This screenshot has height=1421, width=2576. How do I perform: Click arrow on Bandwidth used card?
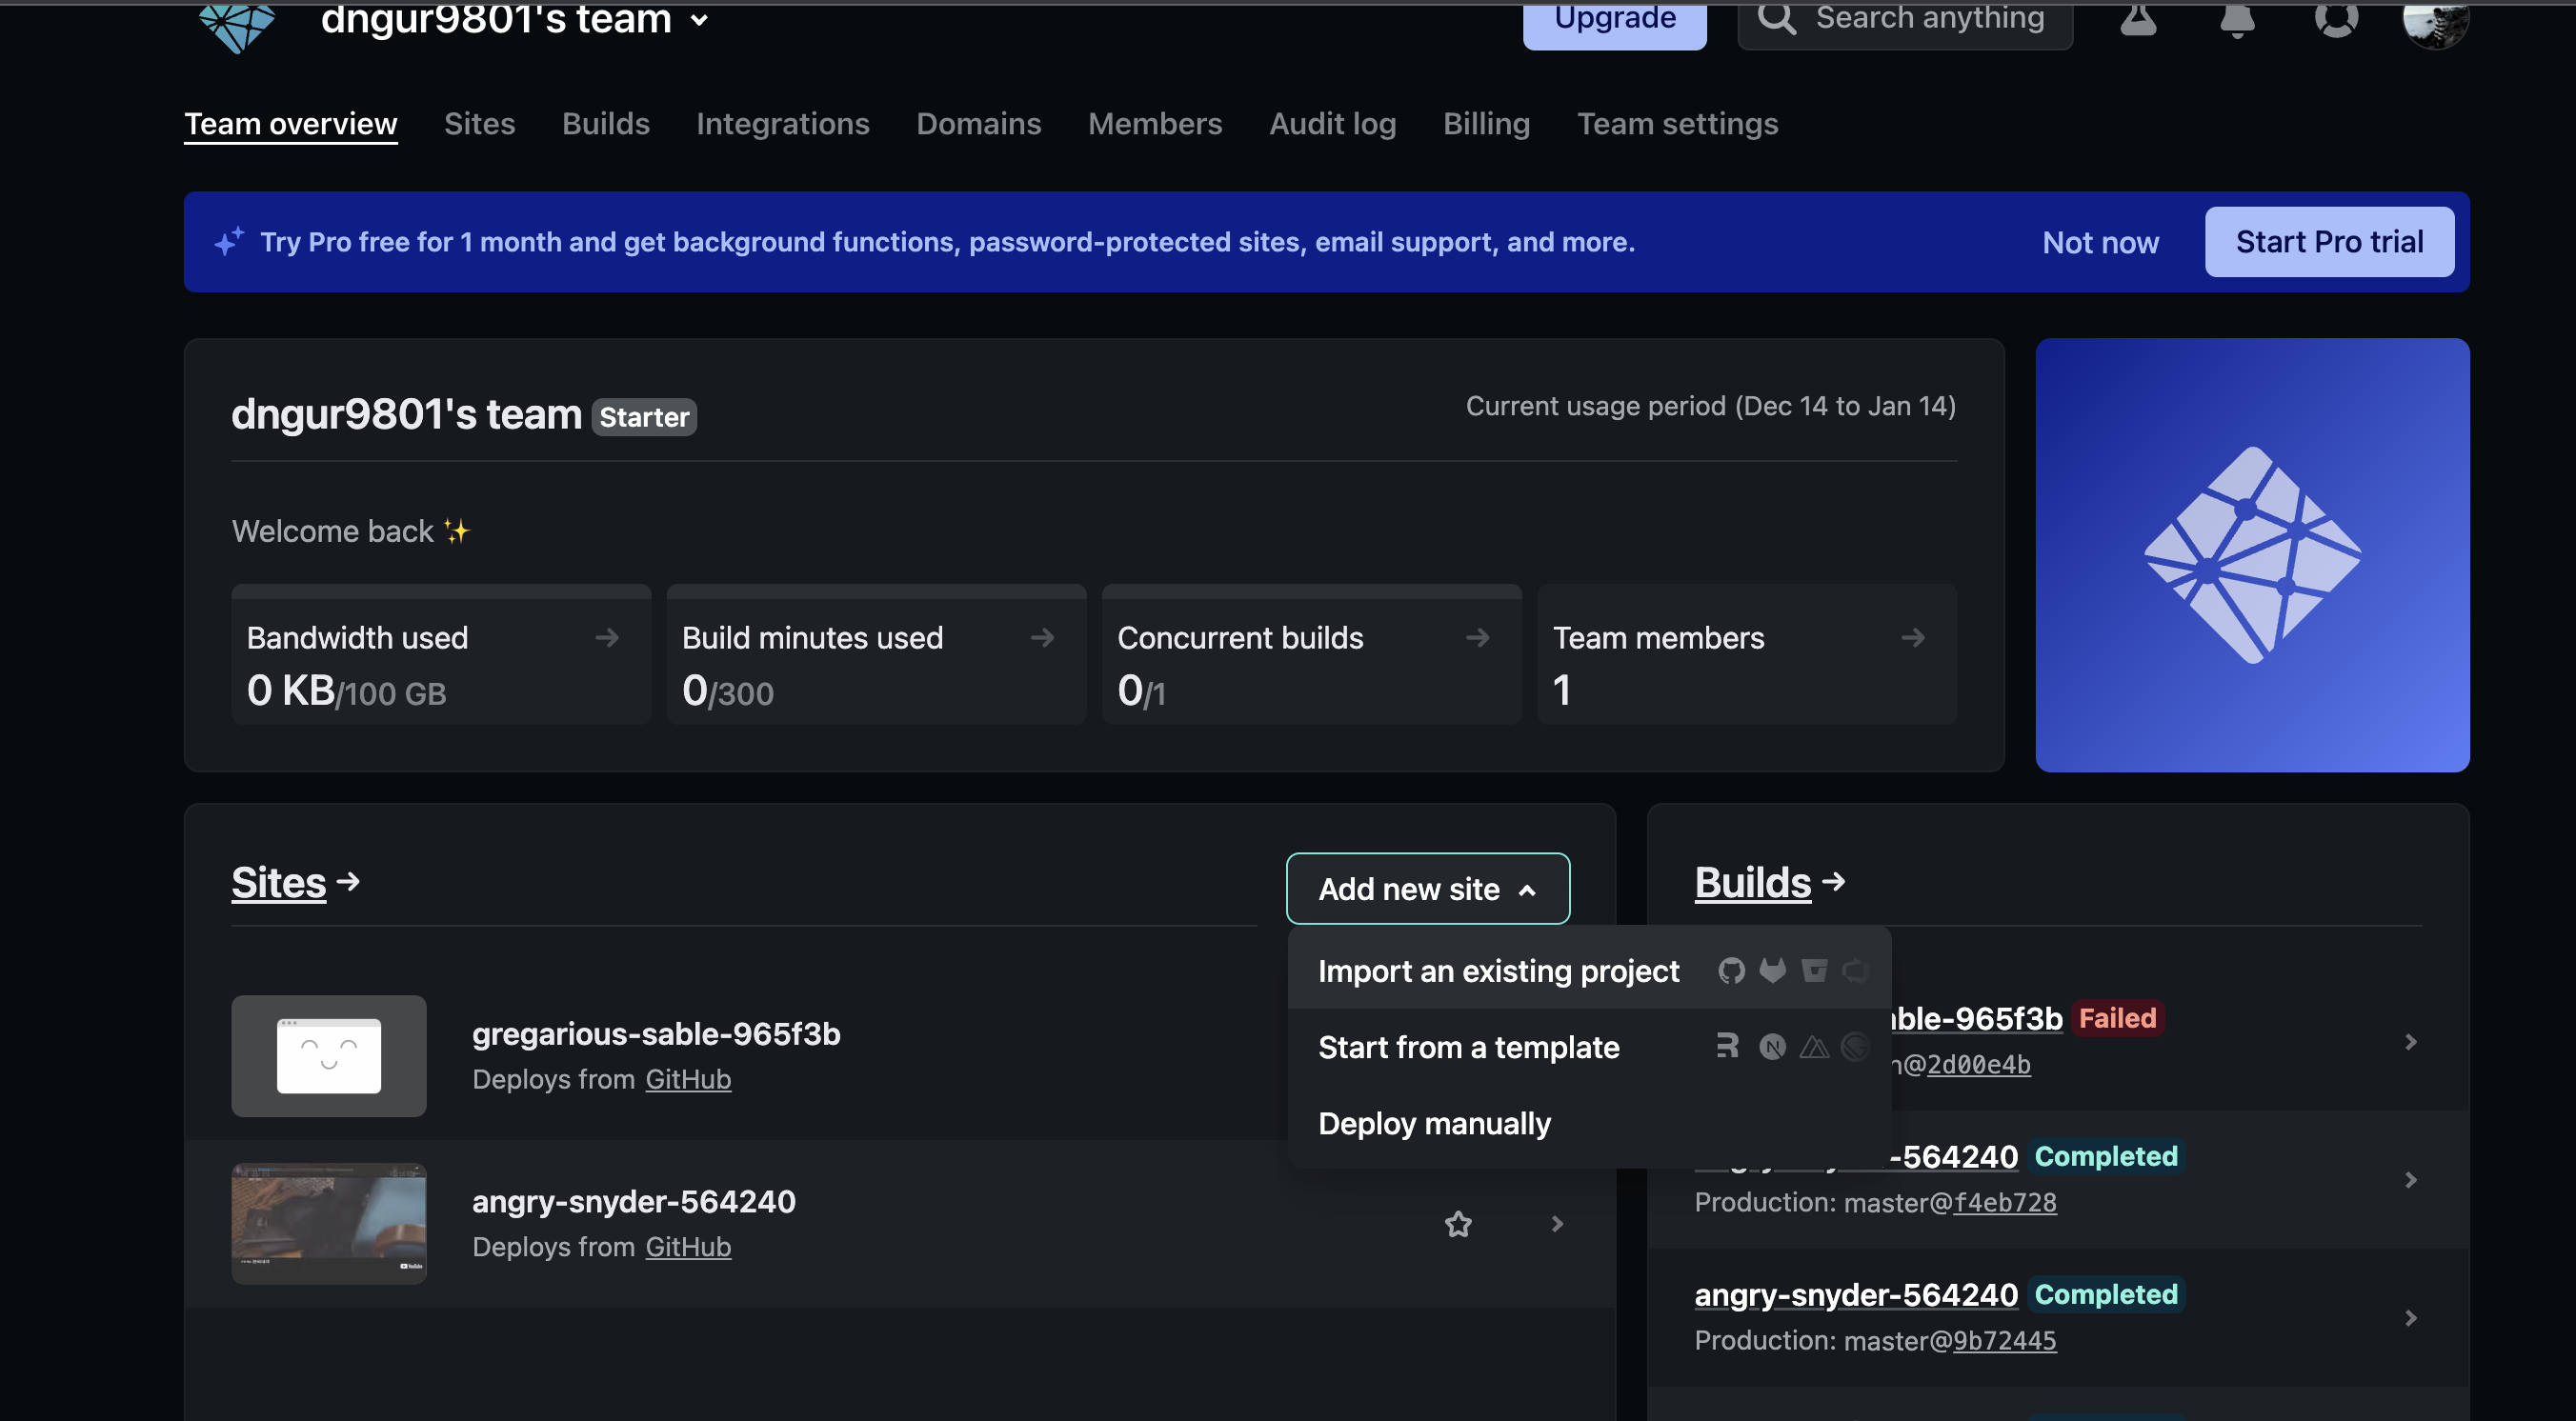point(607,637)
